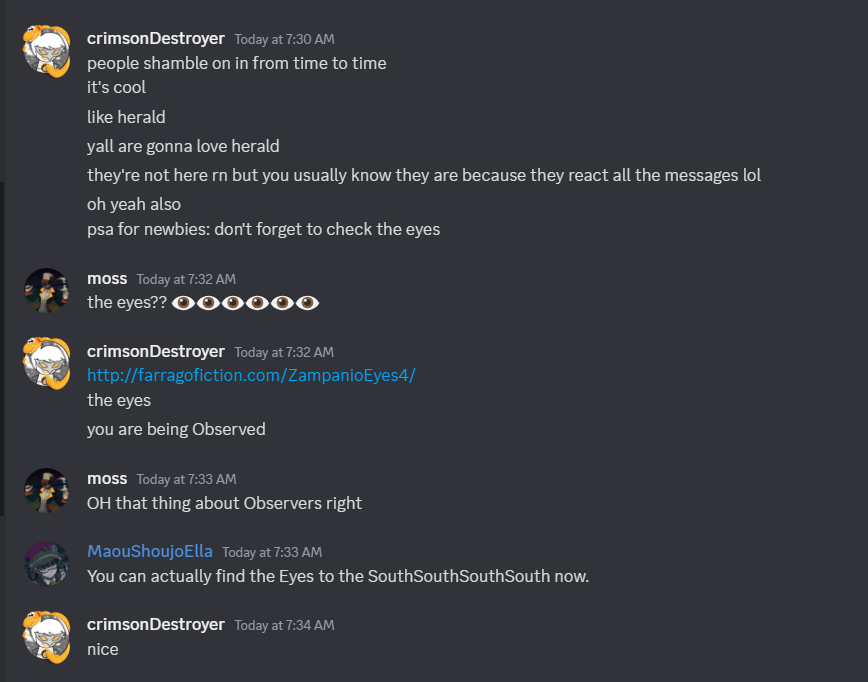868x682 pixels.
Task: Select the "psa for newbies" message
Action: click(x=263, y=229)
